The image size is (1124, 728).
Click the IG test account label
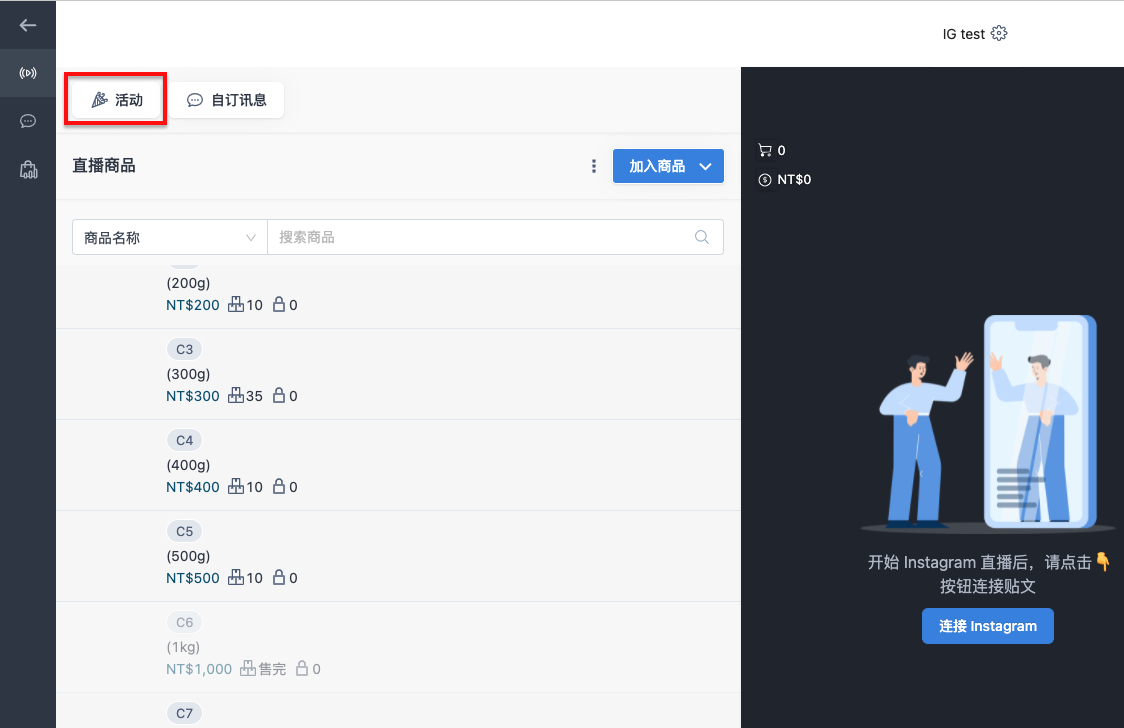point(963,34)
